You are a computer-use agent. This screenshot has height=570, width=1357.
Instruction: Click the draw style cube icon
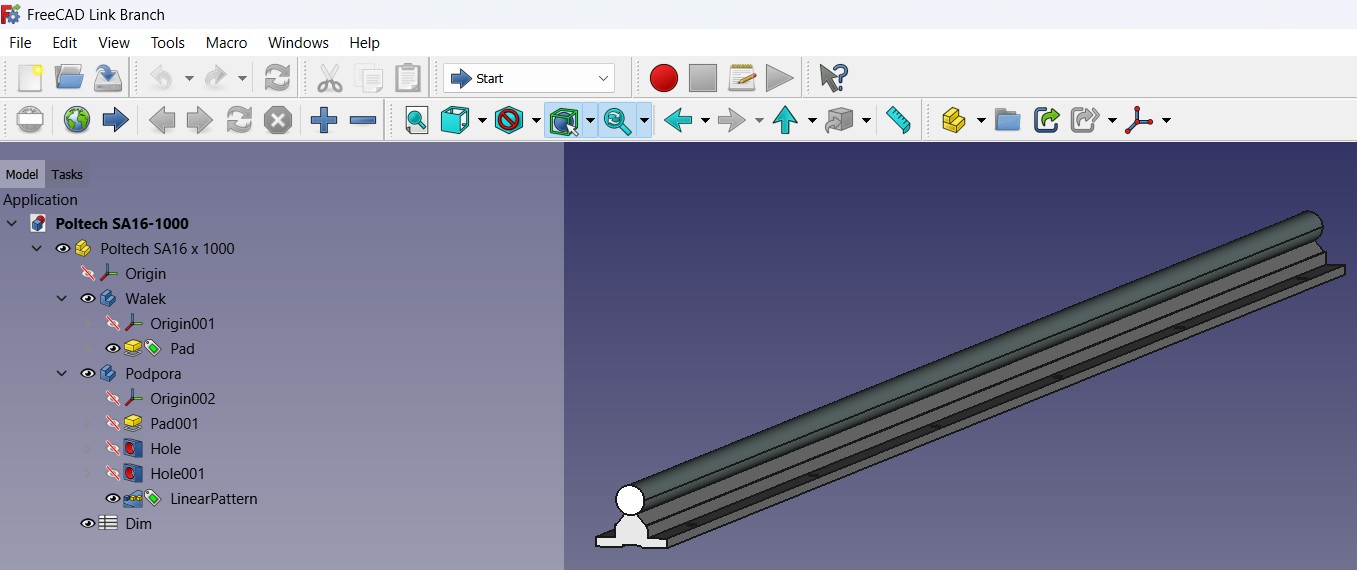click(456, 121)
